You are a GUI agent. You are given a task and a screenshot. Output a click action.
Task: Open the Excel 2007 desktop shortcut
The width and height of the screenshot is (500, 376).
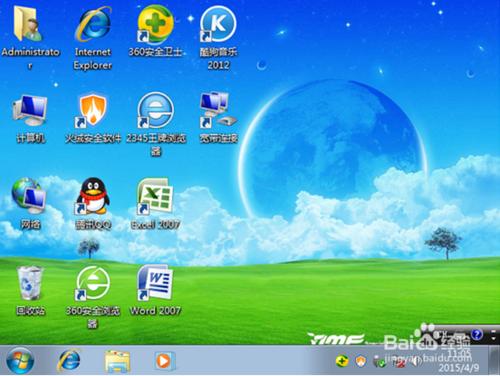(x=155, y=204)
